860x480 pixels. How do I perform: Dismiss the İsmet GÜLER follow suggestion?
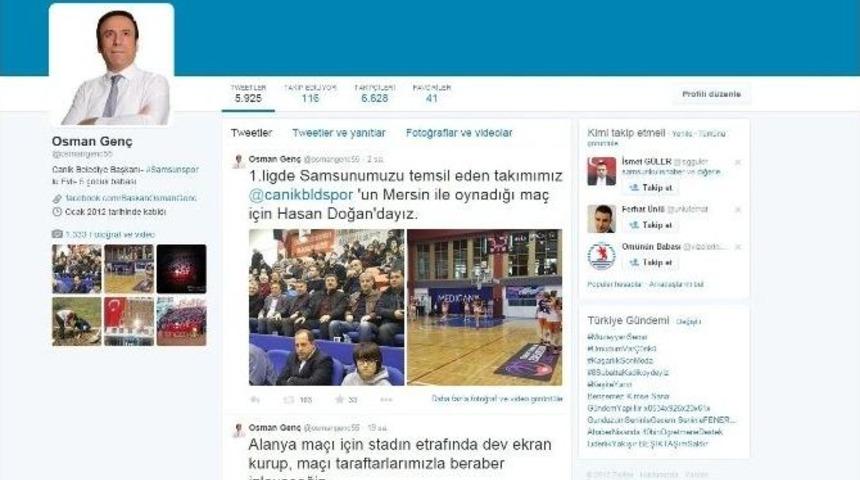click(x=738, y=162)
